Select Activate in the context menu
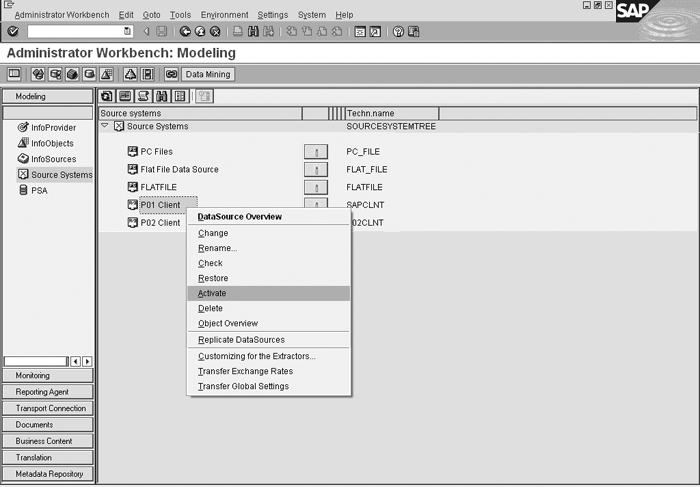The height and width of the screenshot is (487, 700). [268, 293]
